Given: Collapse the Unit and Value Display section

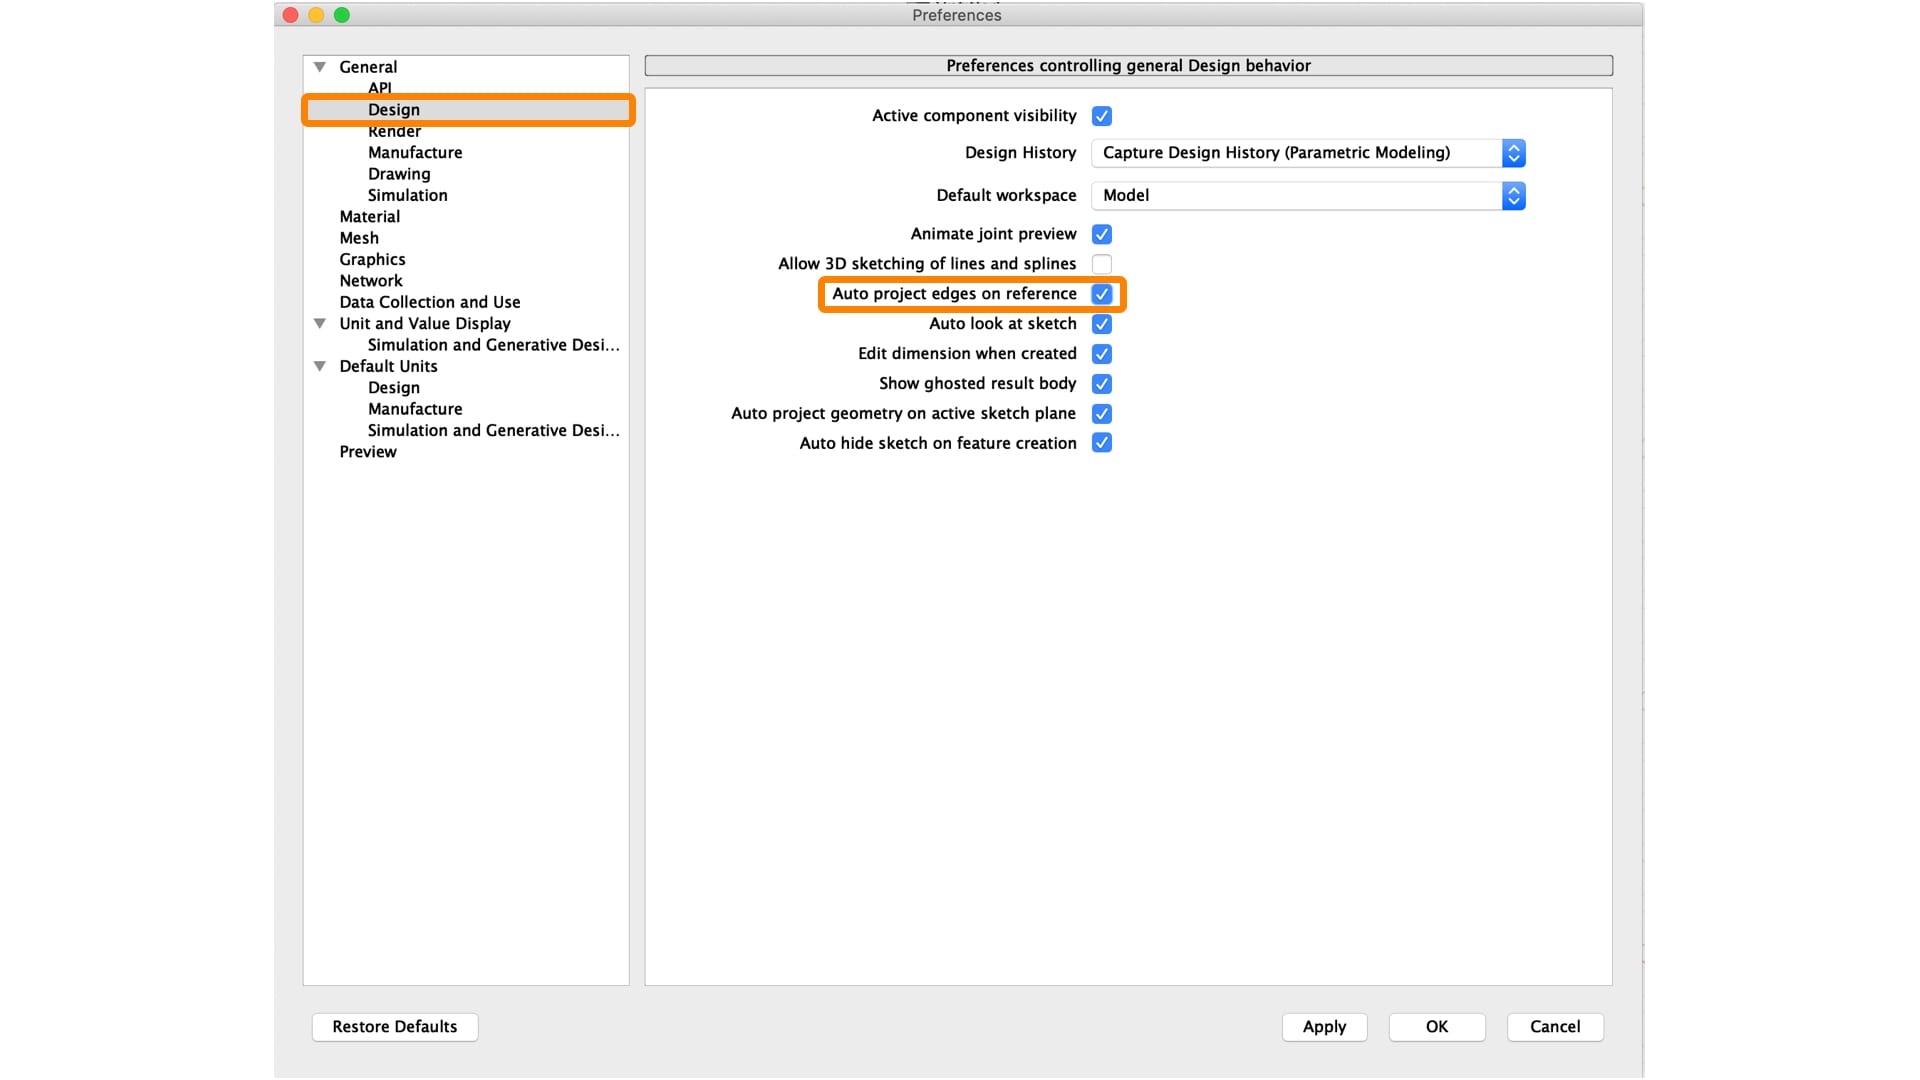Looking at the screenshot, I should (x=320, y=324).
